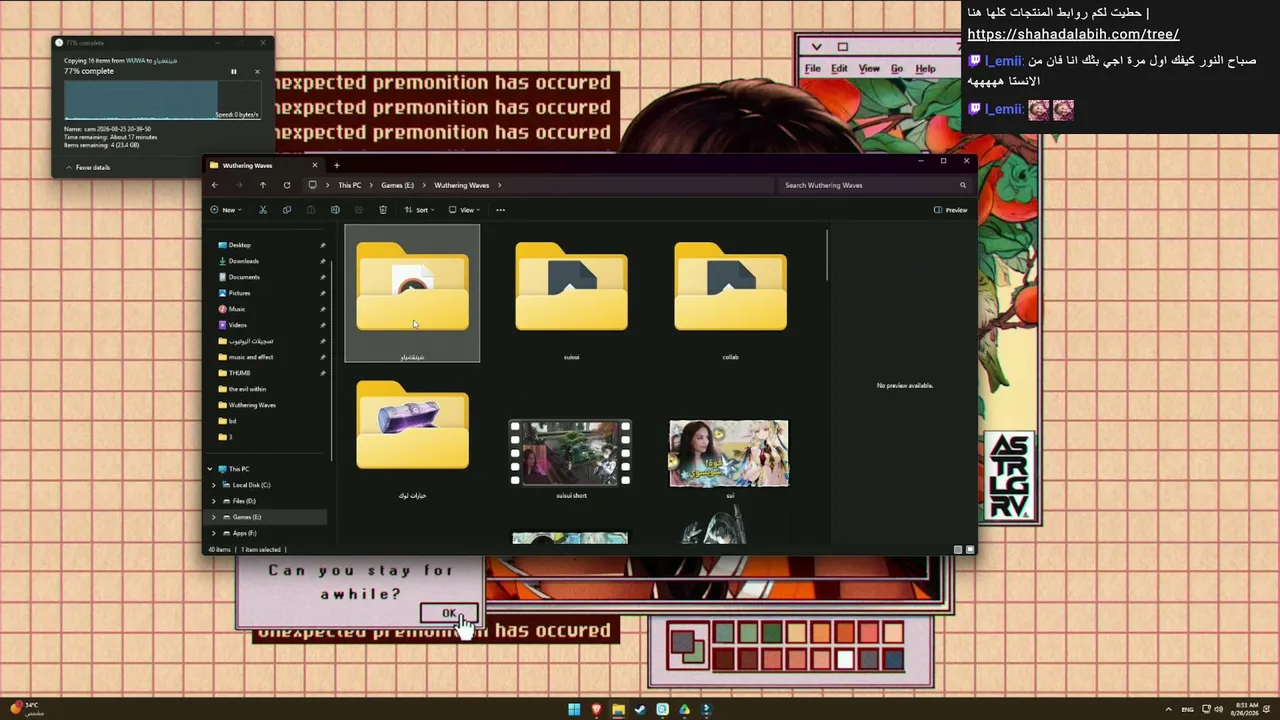Image resolution: width=1280 pixels, height=720 pixels.
Task: Open the See more ellipsis menu
Action: 501,210
